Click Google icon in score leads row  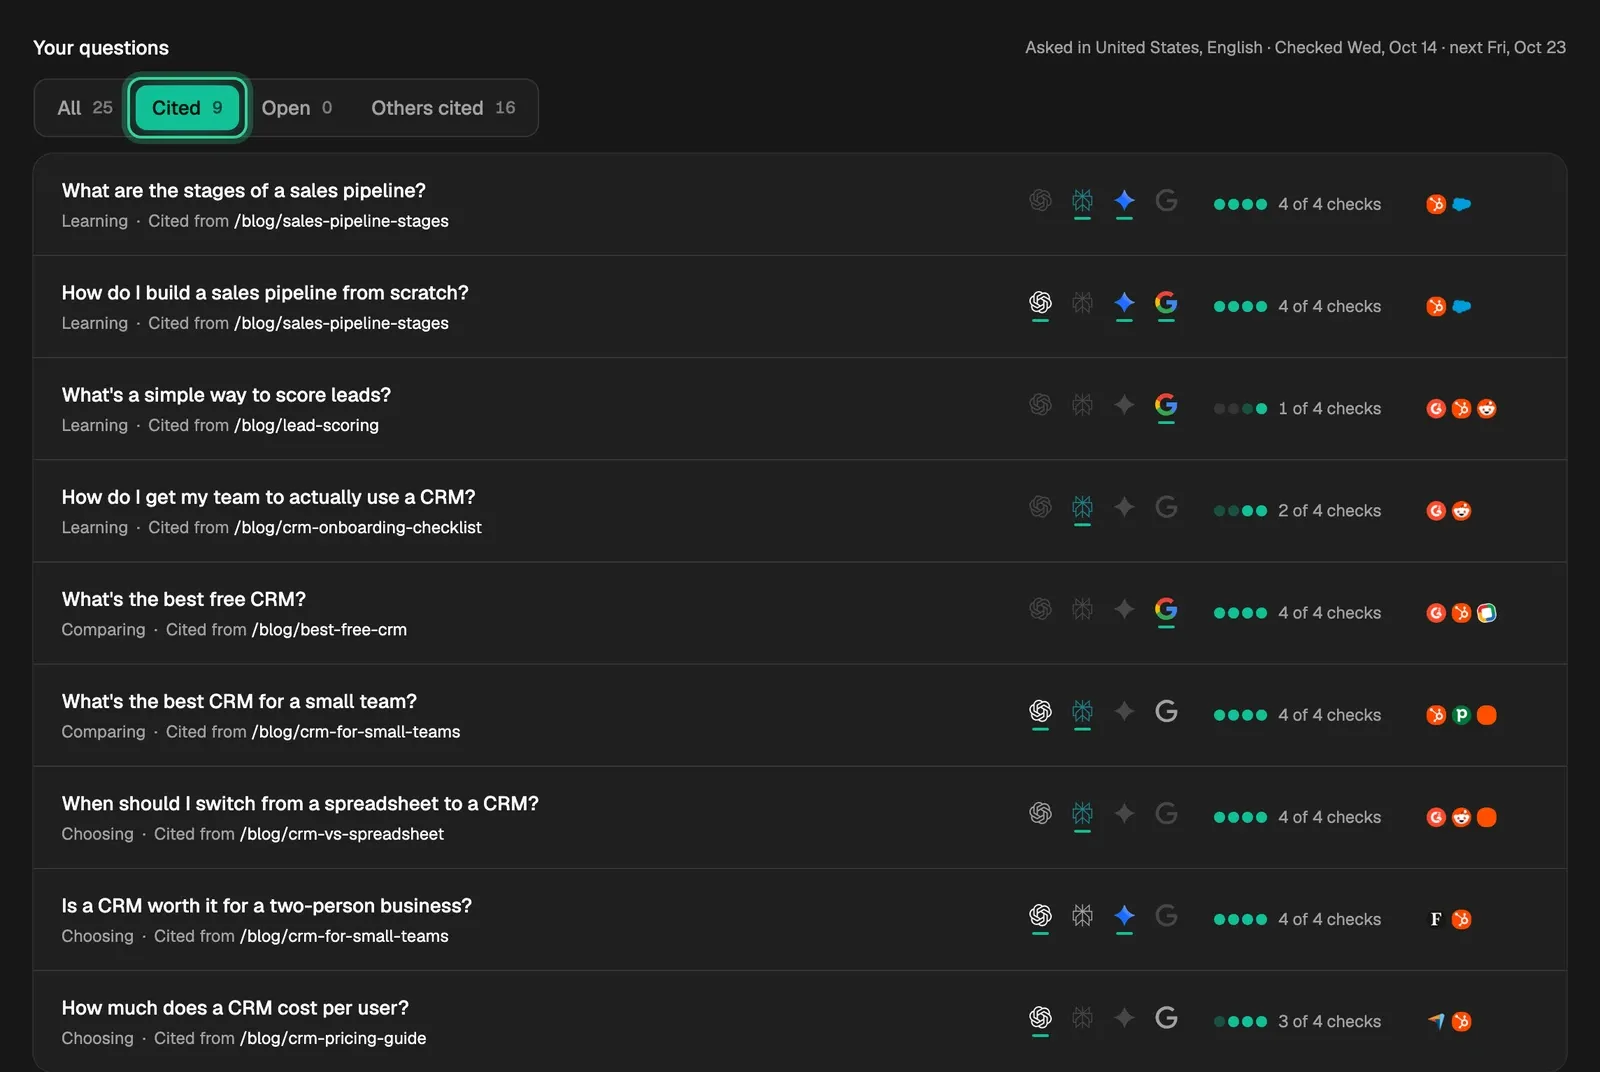pos(1166,405)
